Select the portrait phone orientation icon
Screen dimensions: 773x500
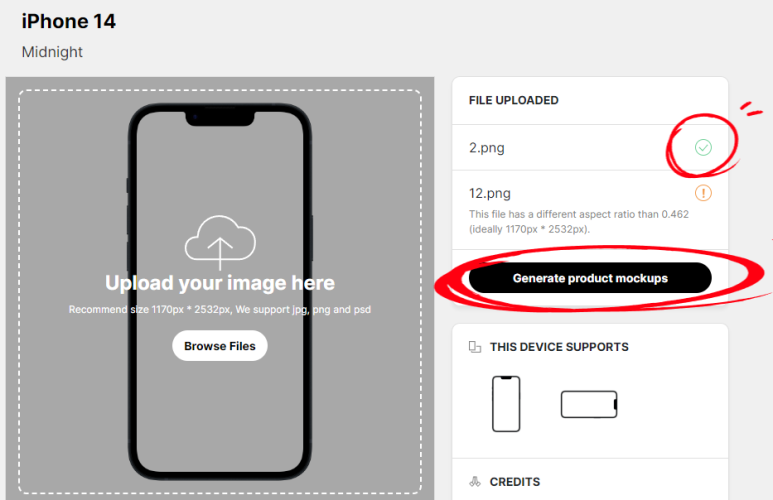pyautogui.click(x=506, y=404)
